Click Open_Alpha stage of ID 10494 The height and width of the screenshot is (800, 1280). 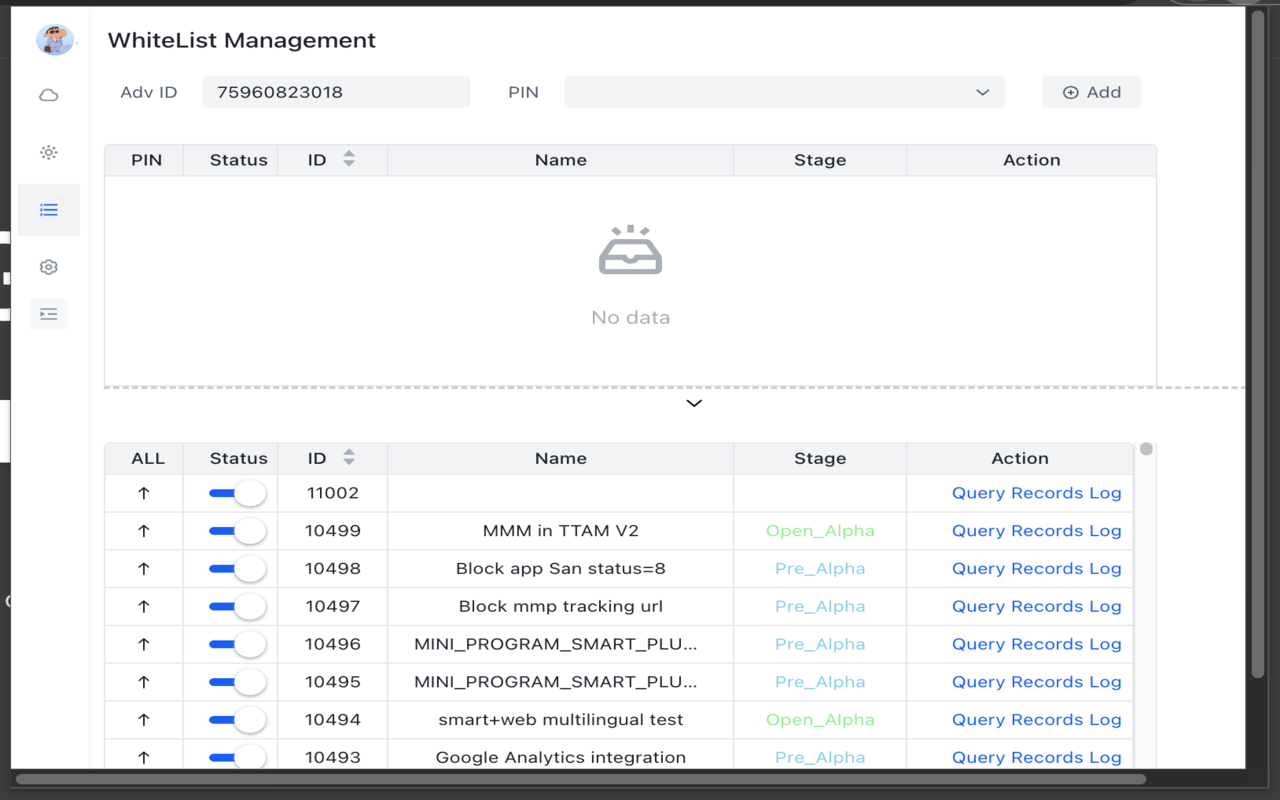click(820, 720)
